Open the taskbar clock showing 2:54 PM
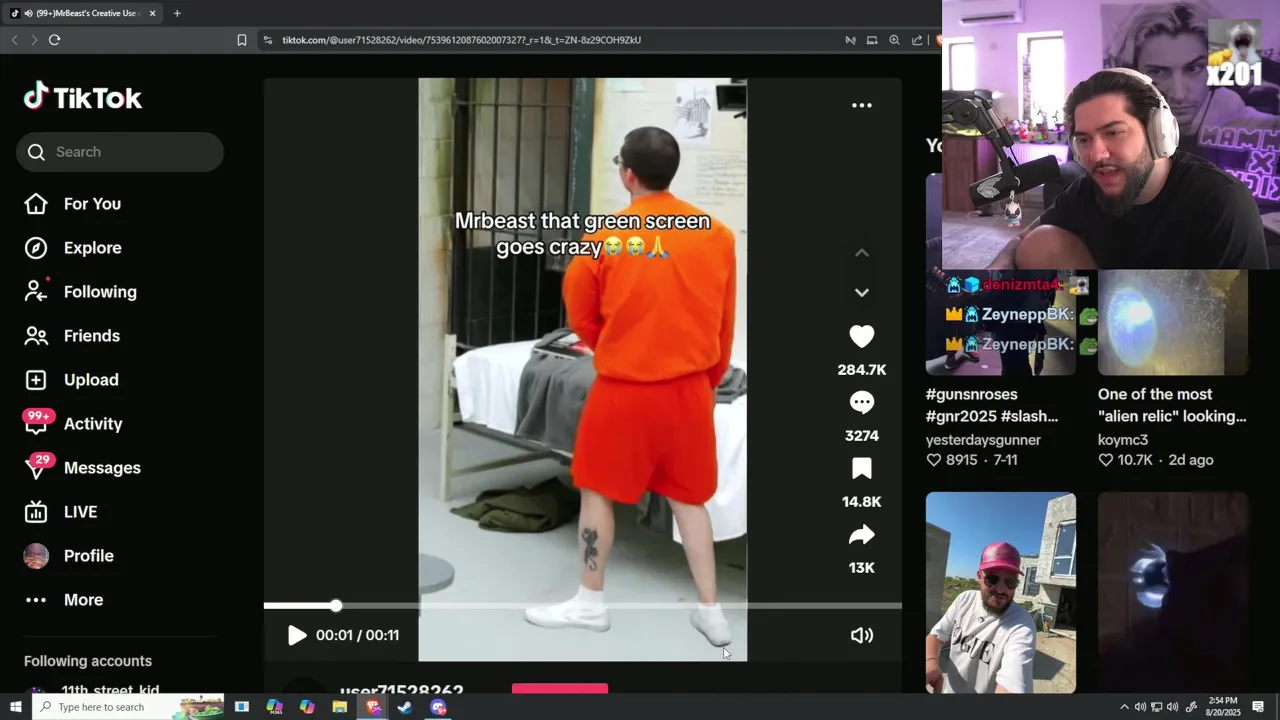 1222,707
